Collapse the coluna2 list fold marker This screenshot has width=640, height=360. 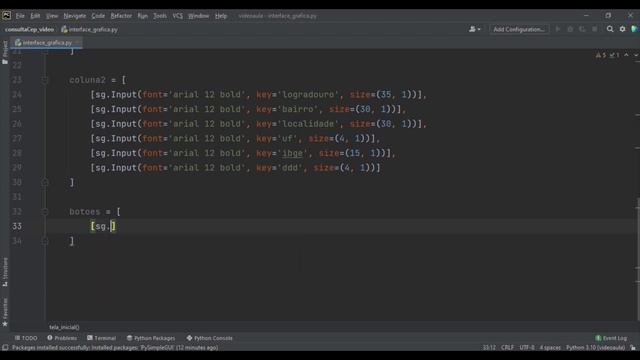click(45, 80)
